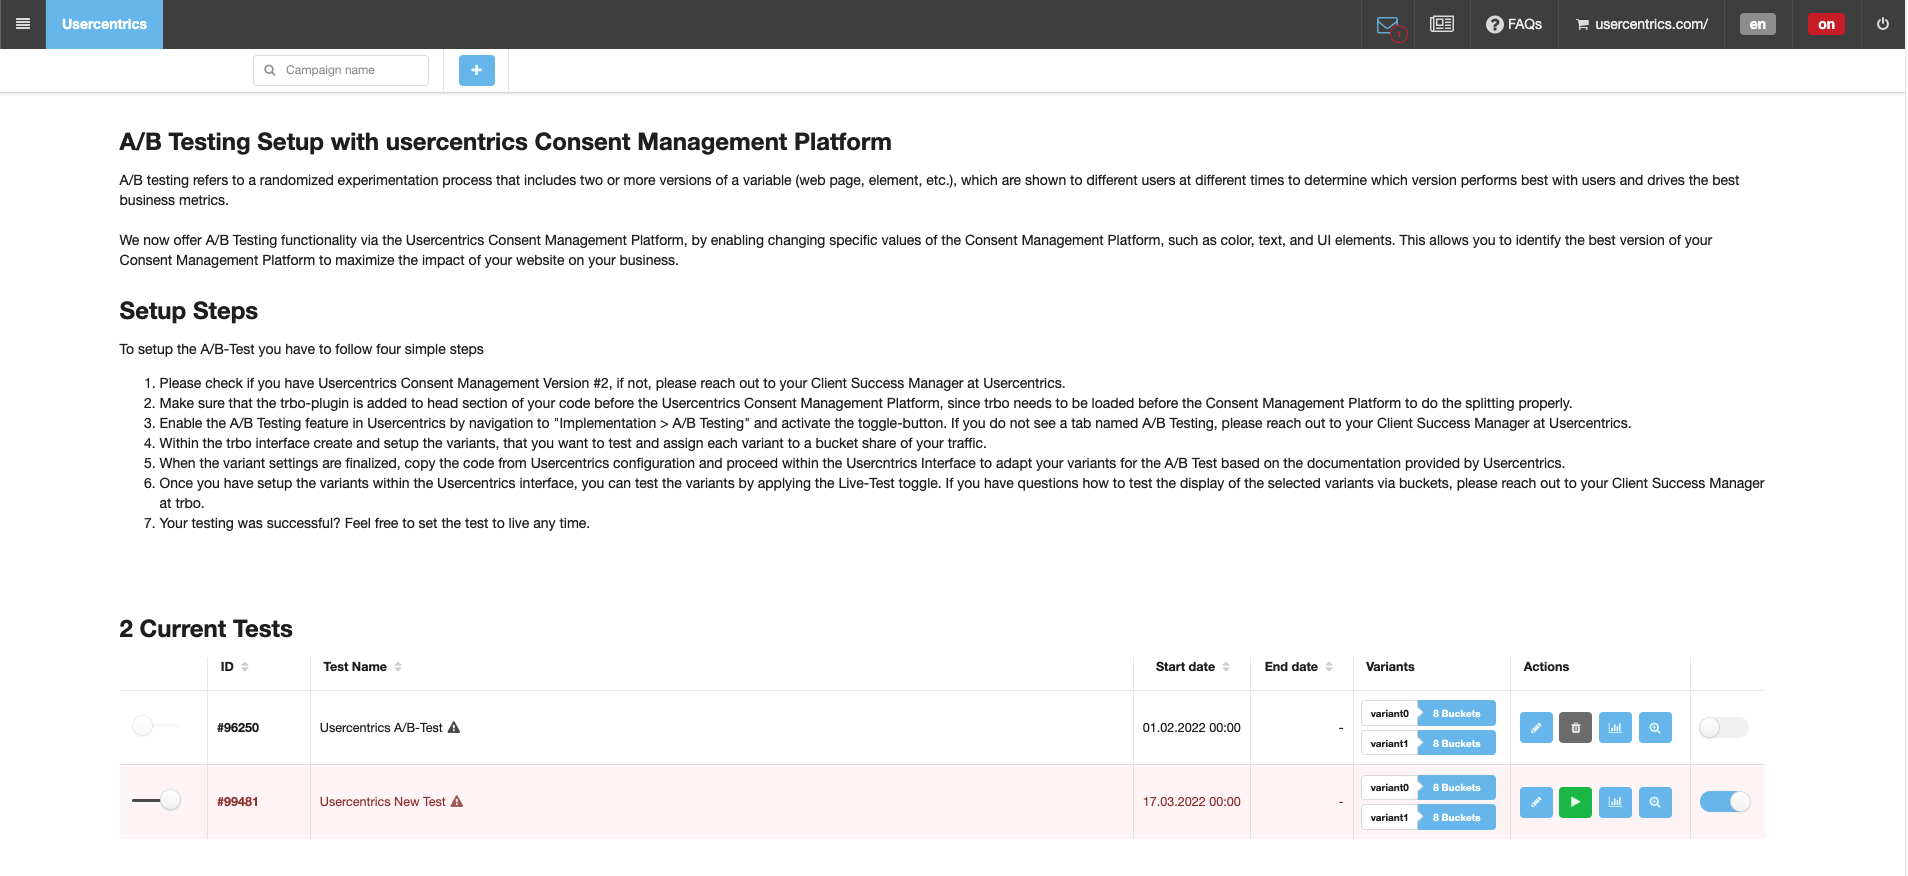This screenshot has height=876, width=1908.
Task: Click the Variants column header
Action: 1390,667
